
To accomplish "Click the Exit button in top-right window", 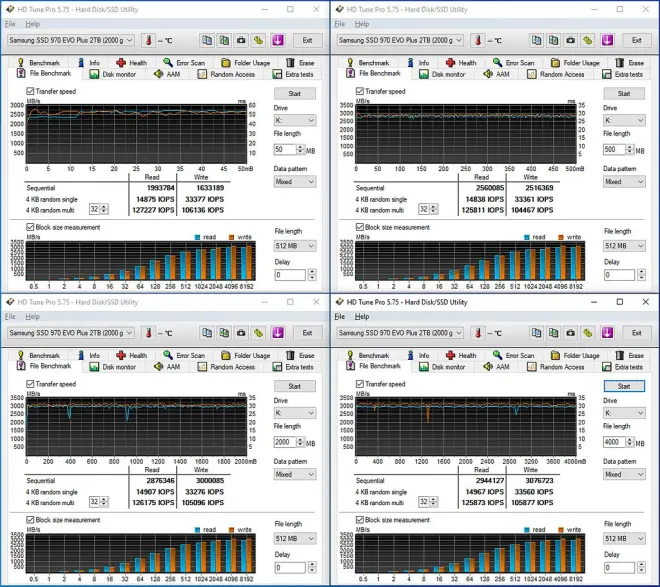I will (x=637, y=40).
